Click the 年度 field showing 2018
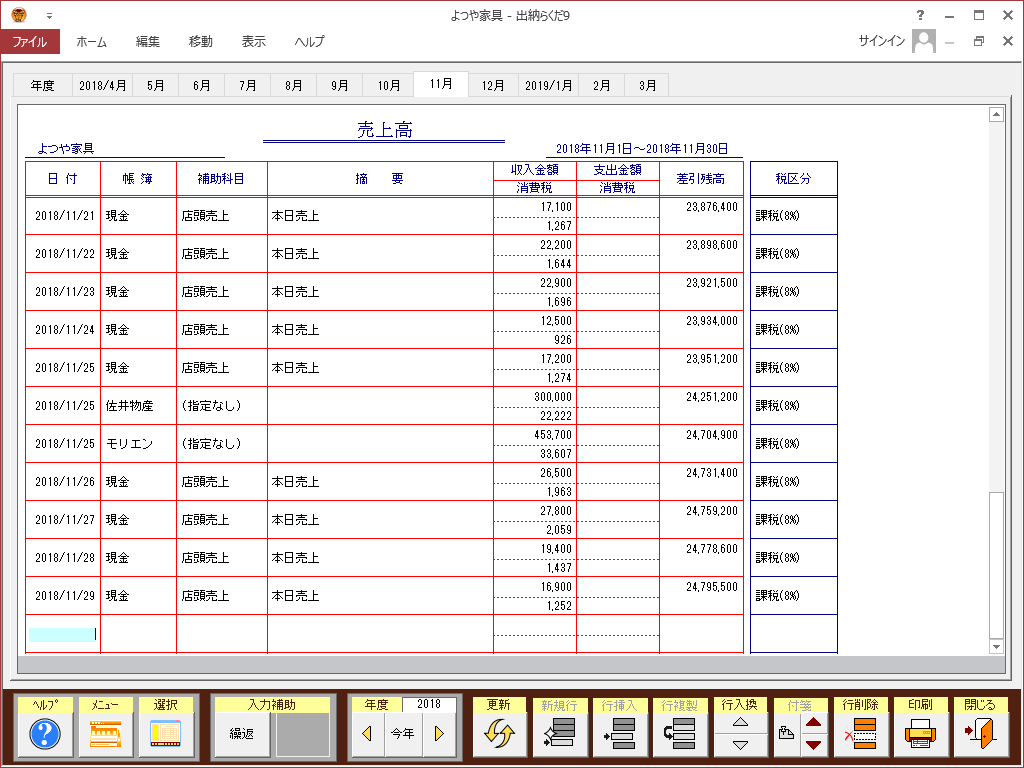Screen dimensions: 1024x768 (429, 704)
